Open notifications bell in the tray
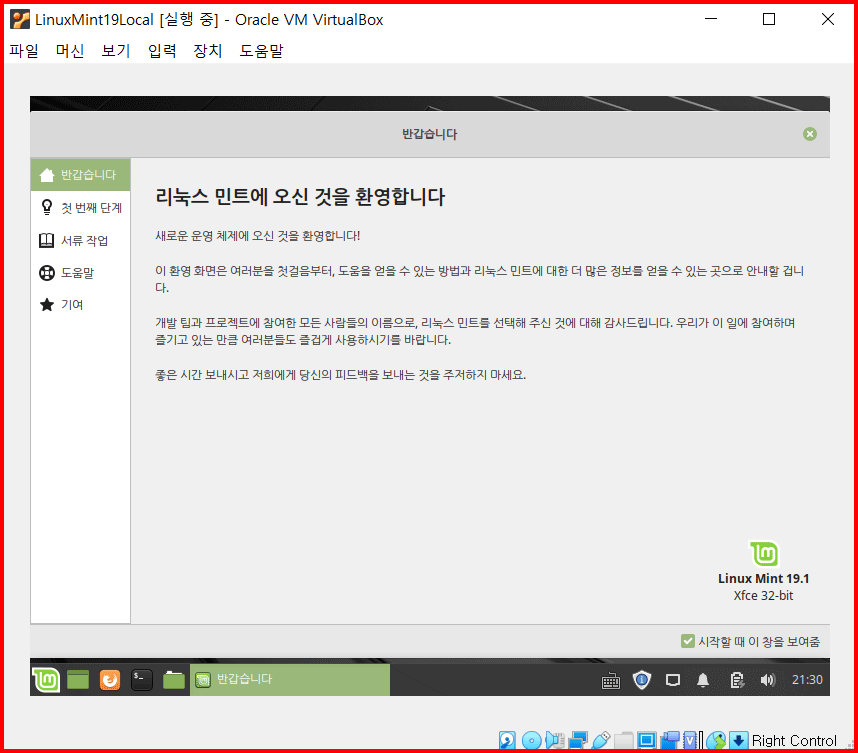Viewport: 858px width, 753px height. pos(703,680)
